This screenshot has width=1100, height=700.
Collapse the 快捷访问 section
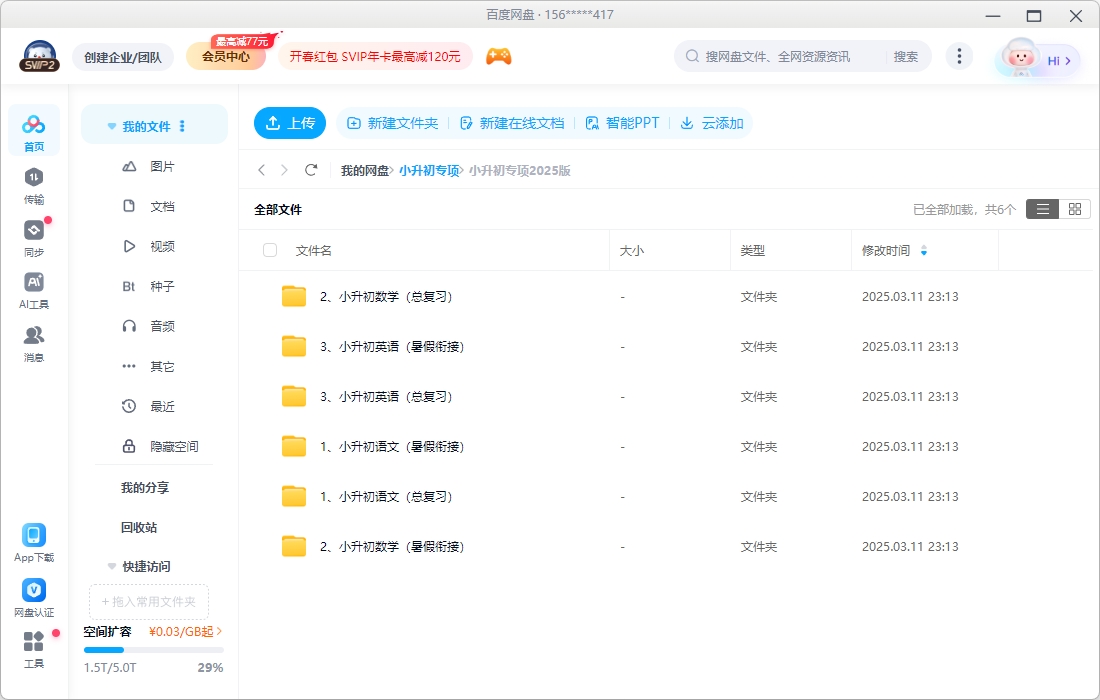(112, 566)
